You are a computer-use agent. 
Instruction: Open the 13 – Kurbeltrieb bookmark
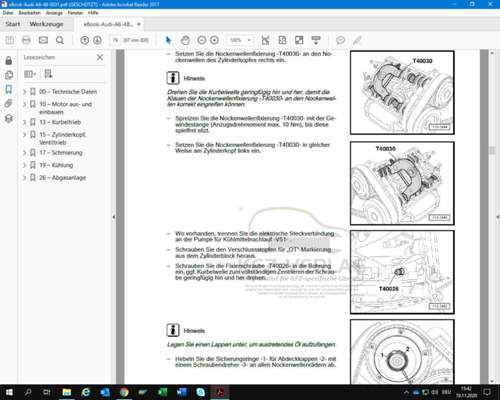point(60,122)
